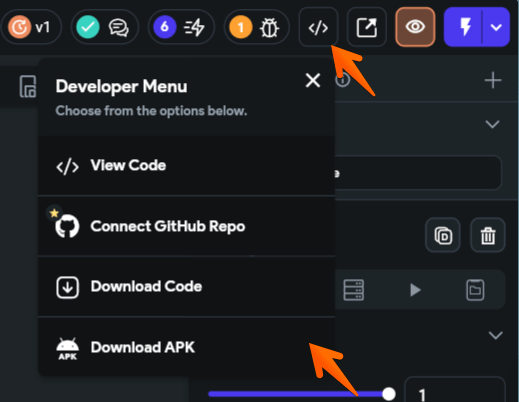This screenshot has height=402, width=519.
Task: Open the v1 version history pill
Action: (31, 27)
